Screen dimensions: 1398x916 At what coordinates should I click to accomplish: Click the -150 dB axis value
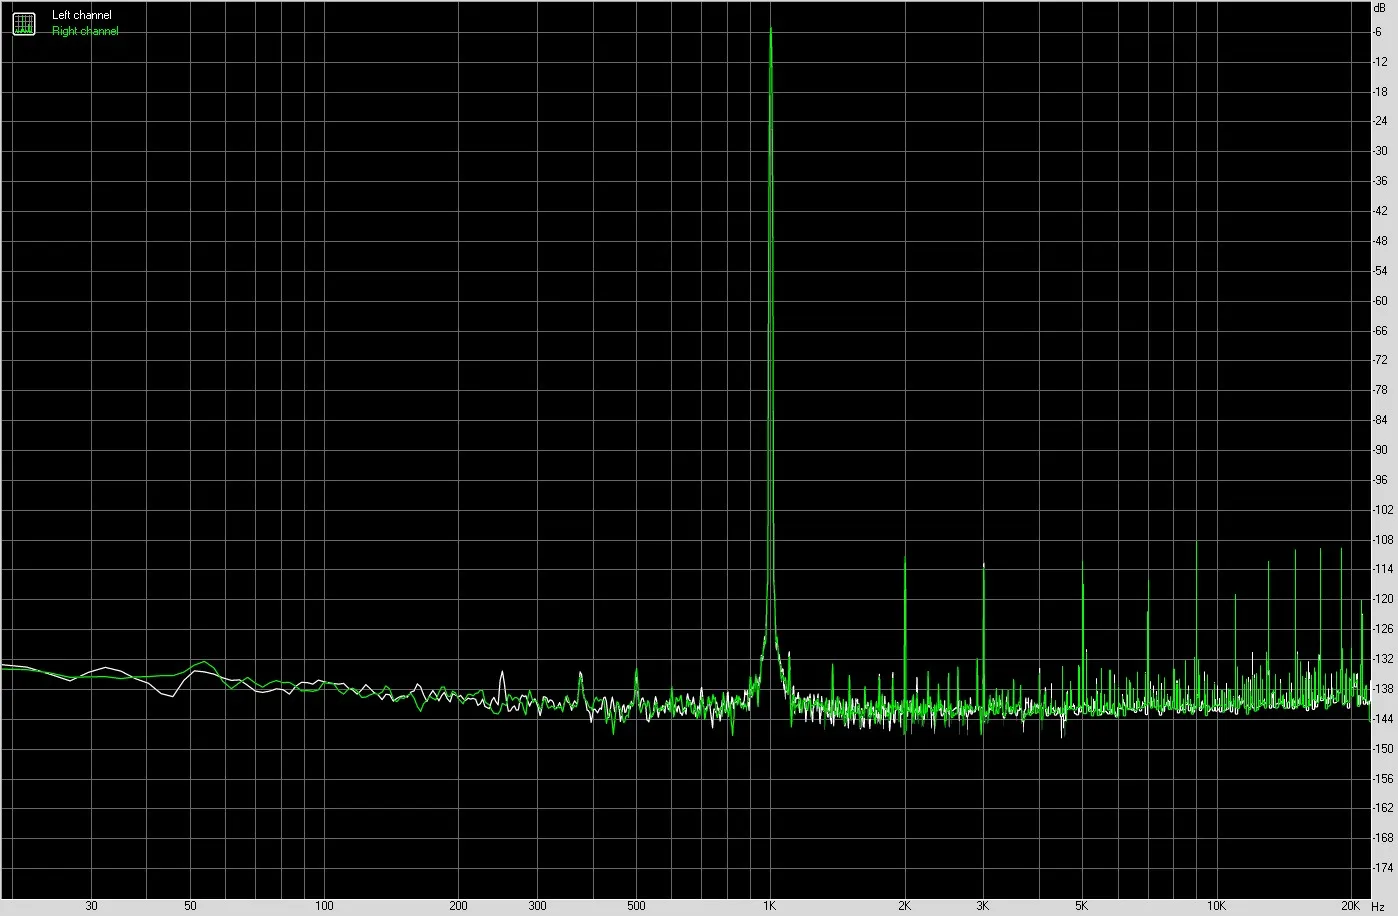1383,748
